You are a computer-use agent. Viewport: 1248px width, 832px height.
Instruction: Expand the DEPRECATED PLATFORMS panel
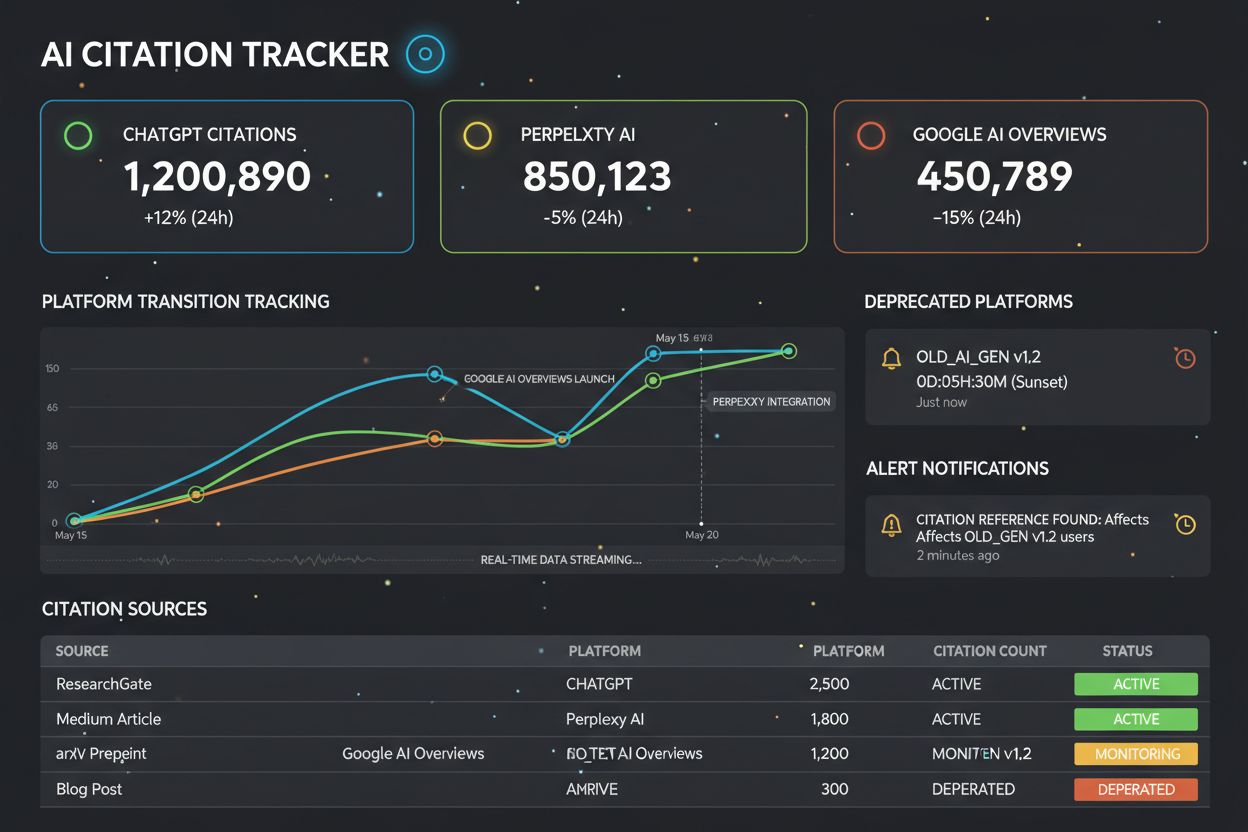968,301
